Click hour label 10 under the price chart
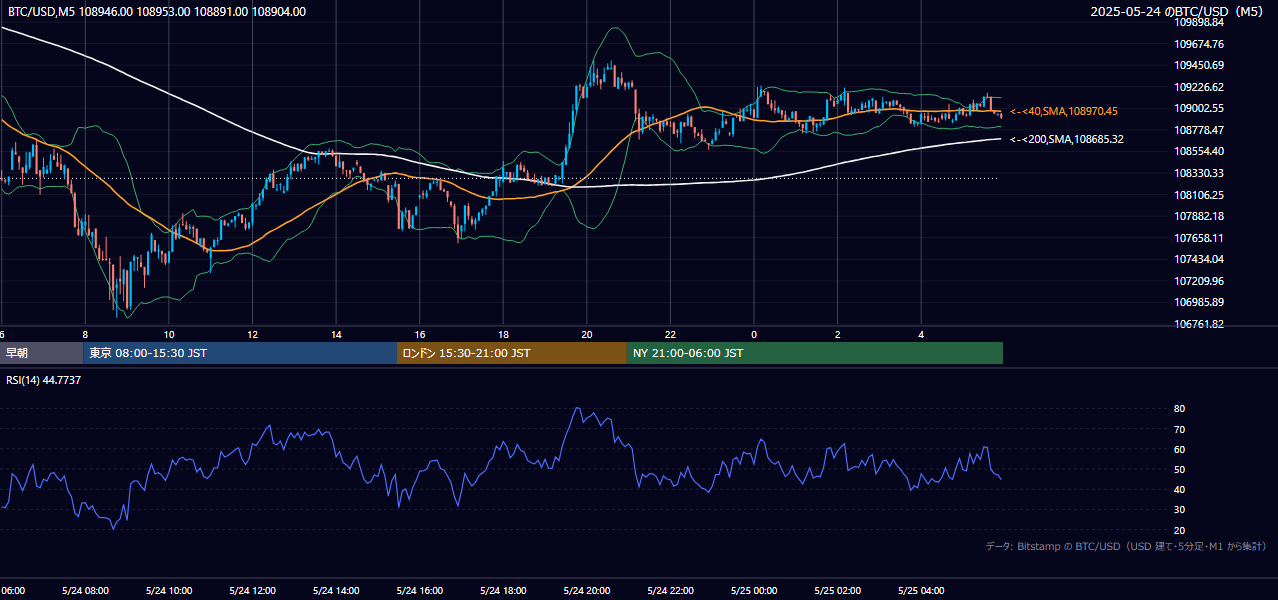This screenshot has height=600, width=1278. tap(169, 334)
